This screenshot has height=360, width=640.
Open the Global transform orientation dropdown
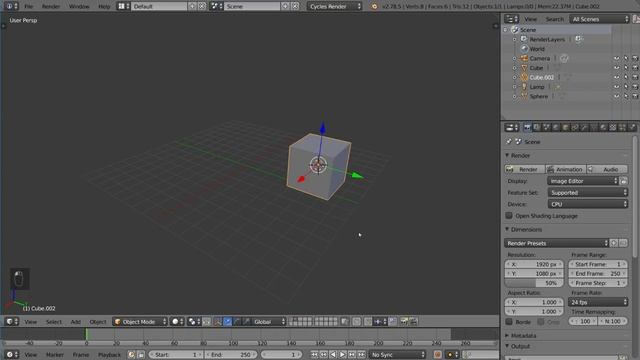[268, 322]
